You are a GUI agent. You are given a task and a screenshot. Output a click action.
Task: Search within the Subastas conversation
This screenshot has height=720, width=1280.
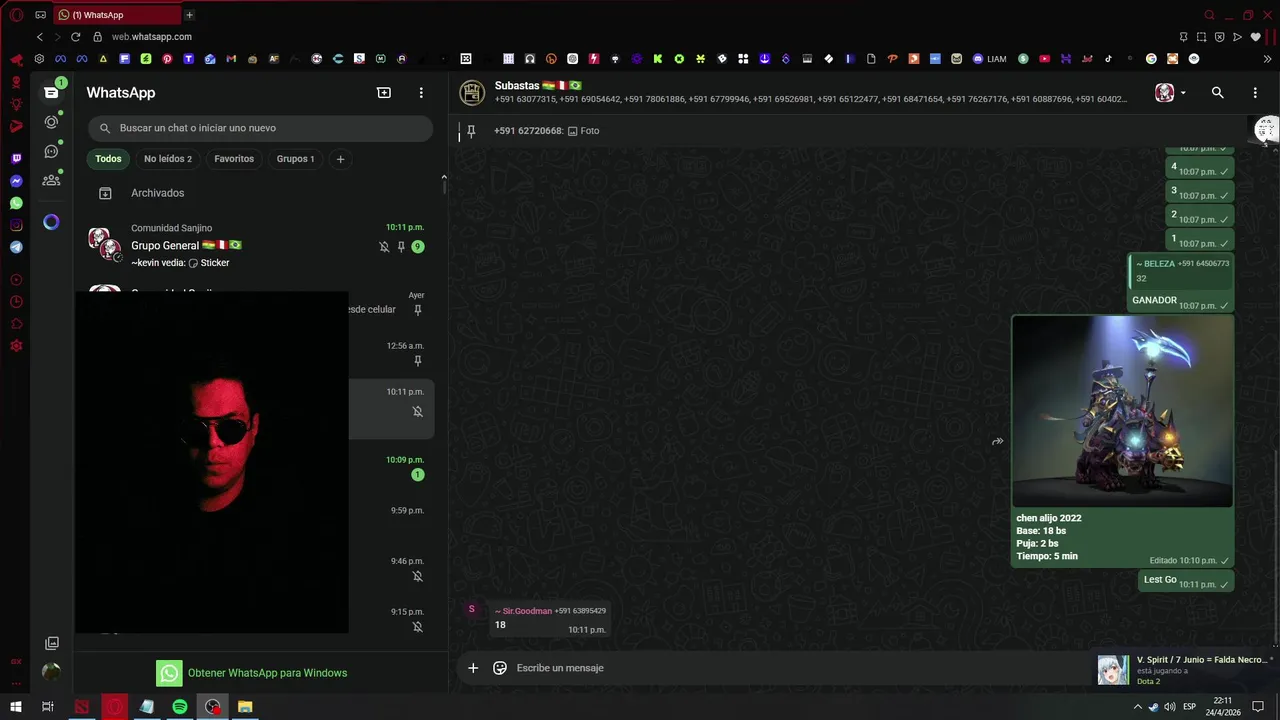click(x=1217, y=93)
